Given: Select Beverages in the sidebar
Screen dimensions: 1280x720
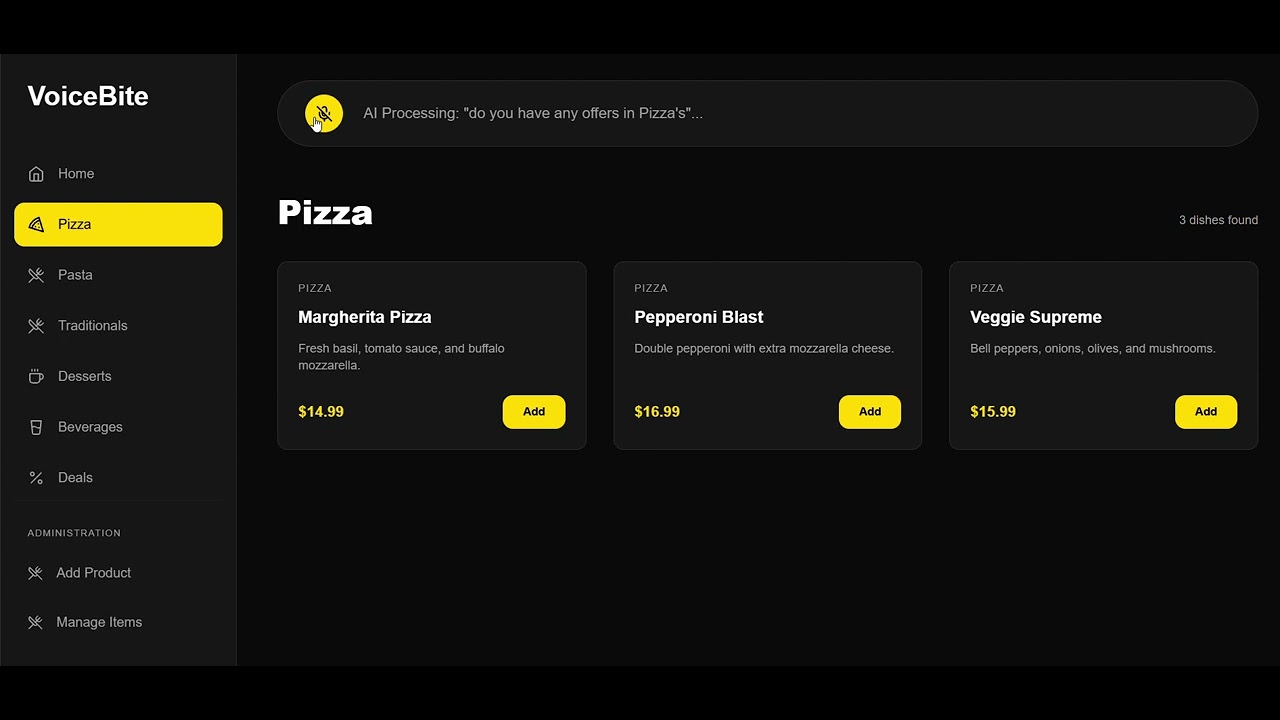Looking at the screenshot, I should (x=90, y=427).
